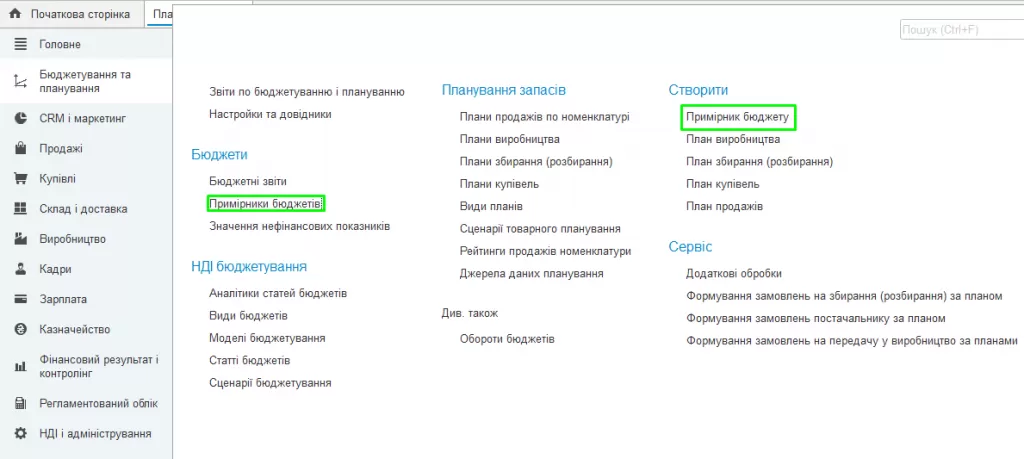Create a План купівель document

pyautogui.click(x=723, y=184)
